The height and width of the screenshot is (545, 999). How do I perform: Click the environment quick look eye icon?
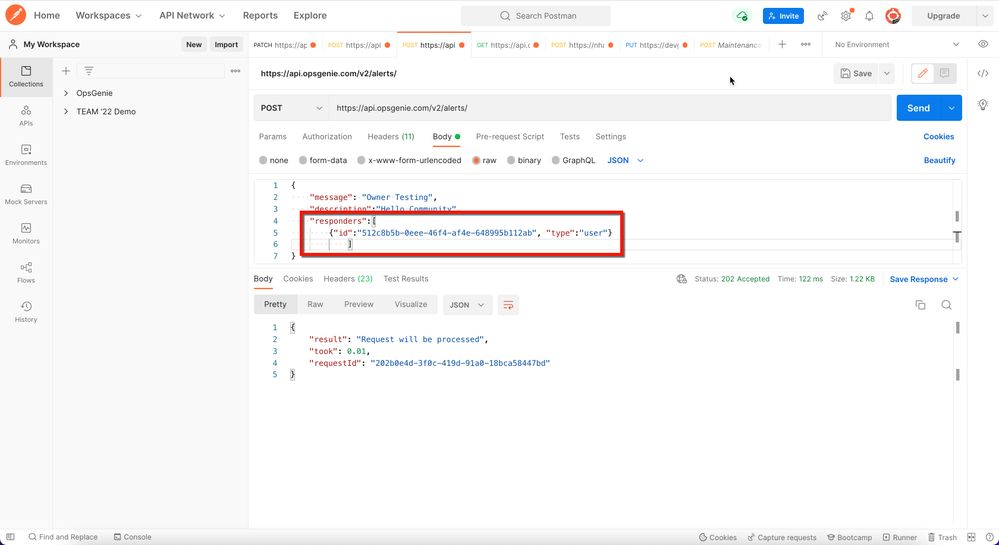point(983,45)
